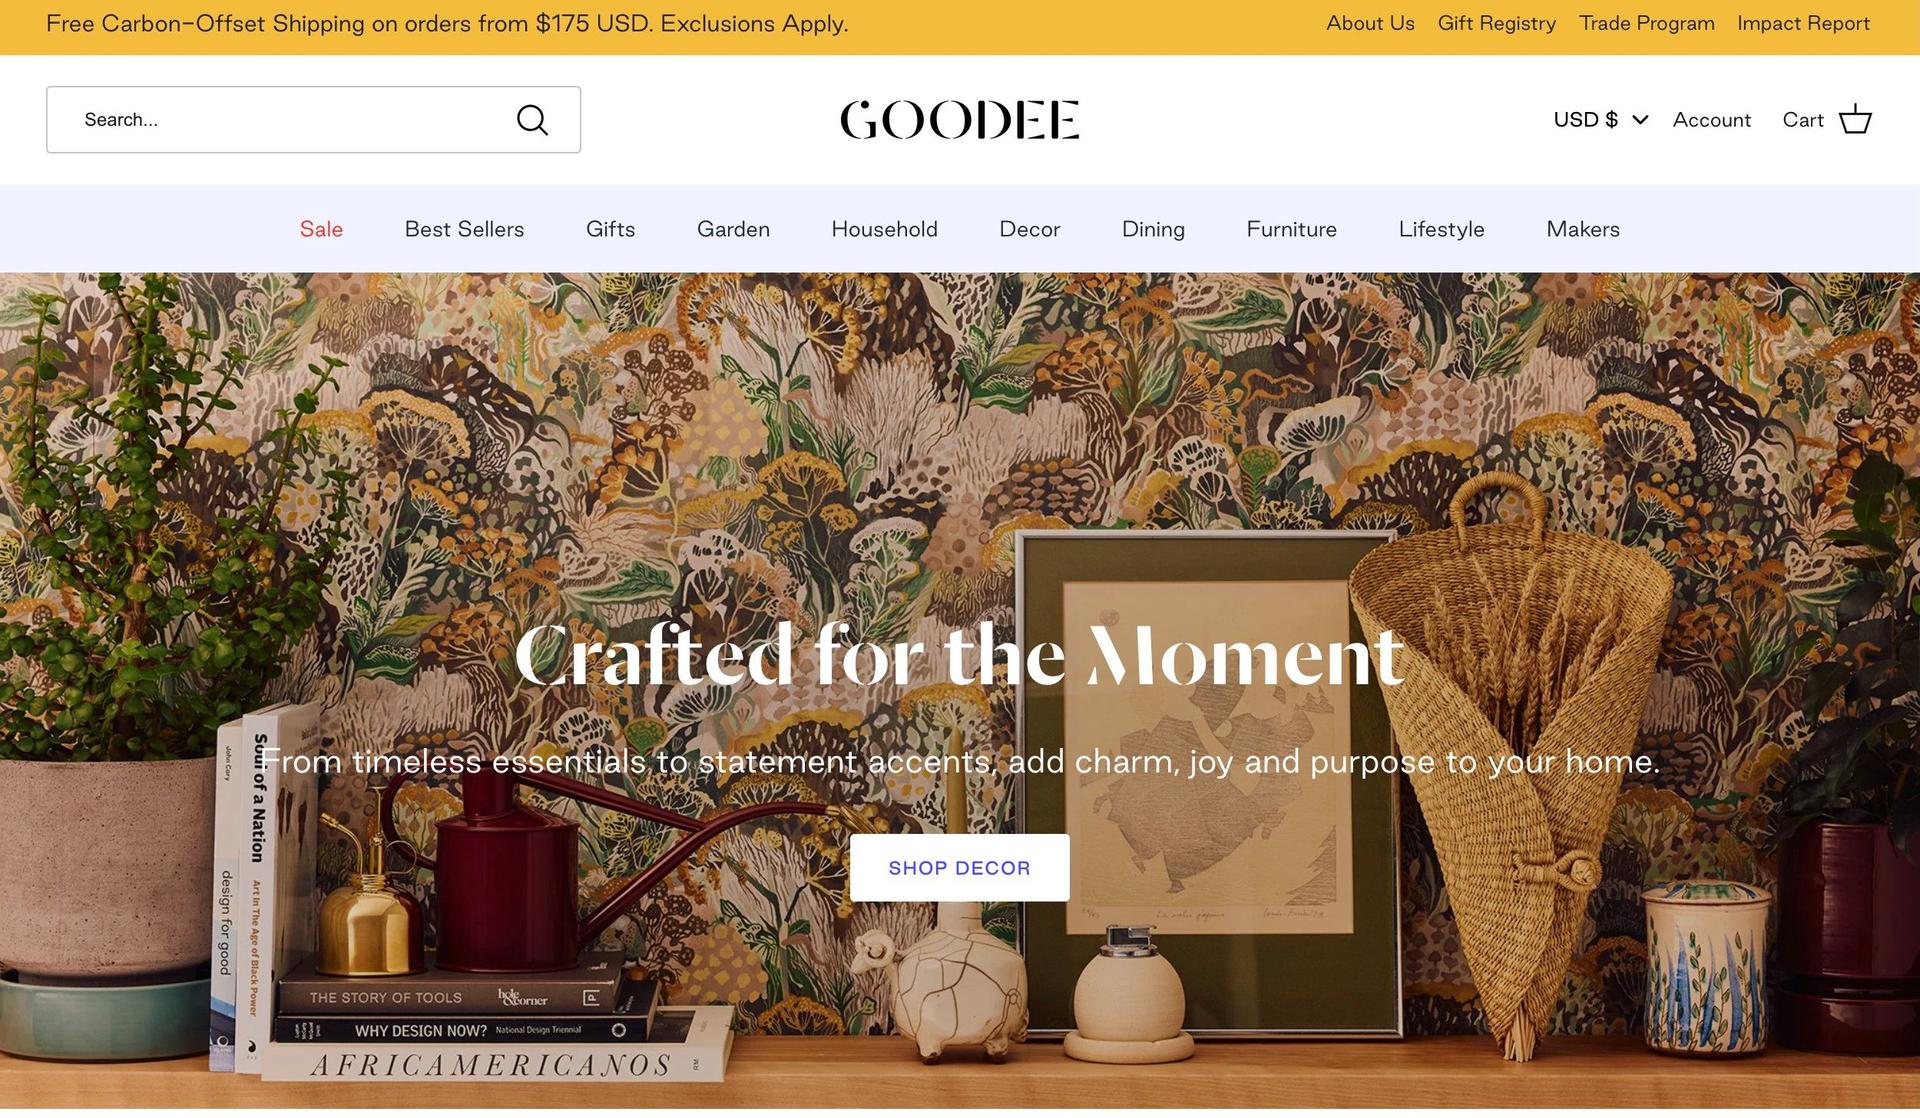The width and height of the screenshot is (1920, 1118).
Task: Select the Gifts navigation item
Action: coord(610,229)
